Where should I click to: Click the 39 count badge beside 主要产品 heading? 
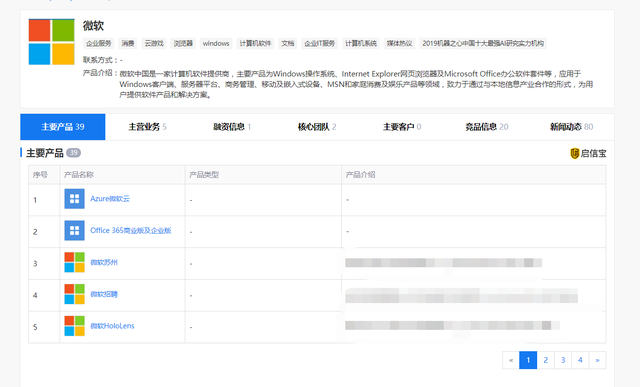point(73,153)
